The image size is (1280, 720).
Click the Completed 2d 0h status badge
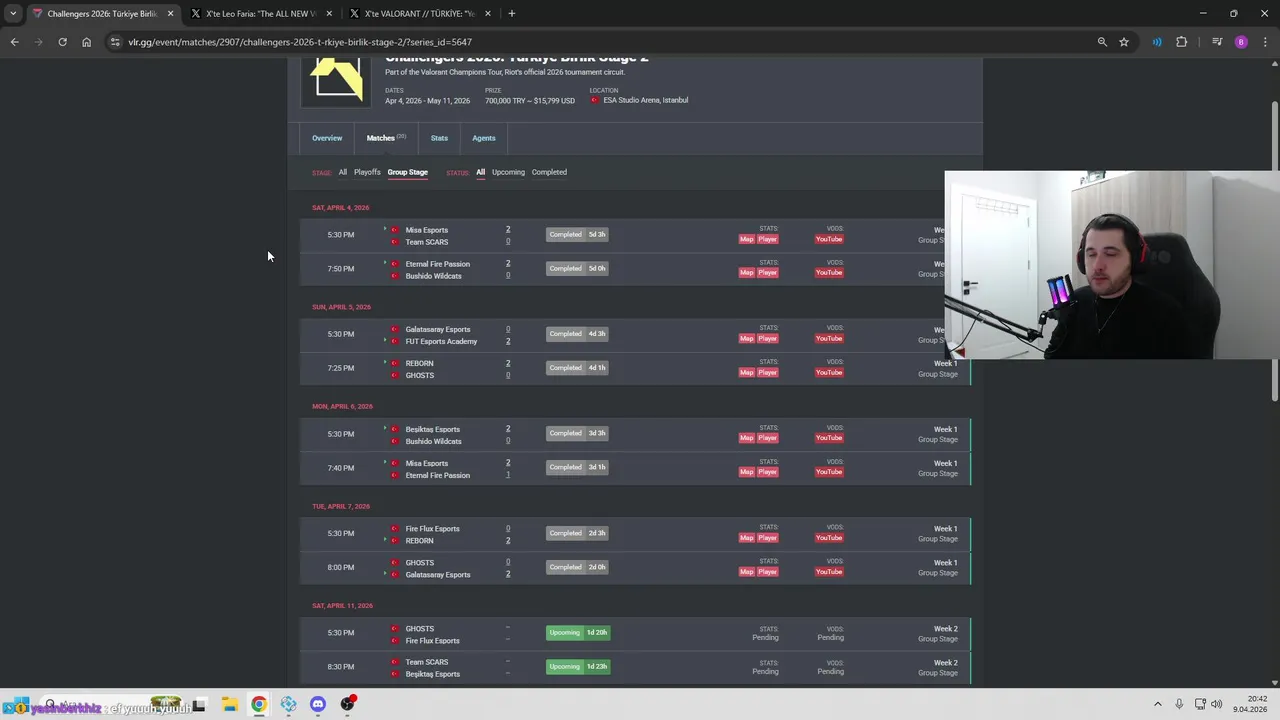[577, 567]
